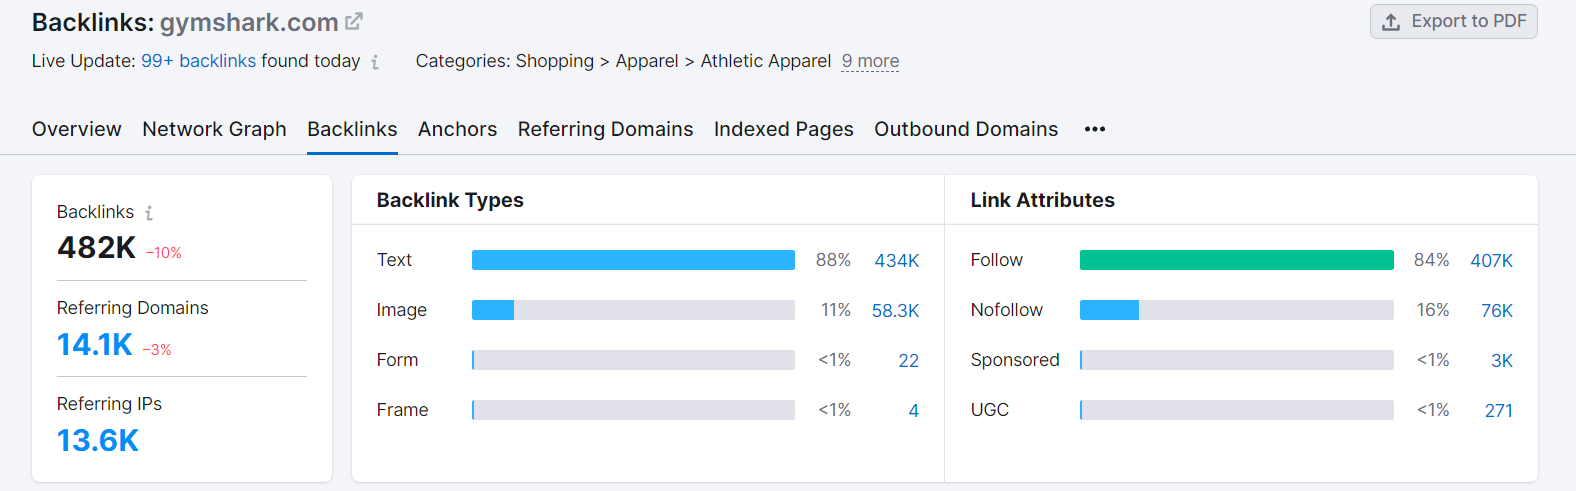Open the 13.6K referring IPs value
This screenshot has height=491, width=1576.
[x=98, y=440]
